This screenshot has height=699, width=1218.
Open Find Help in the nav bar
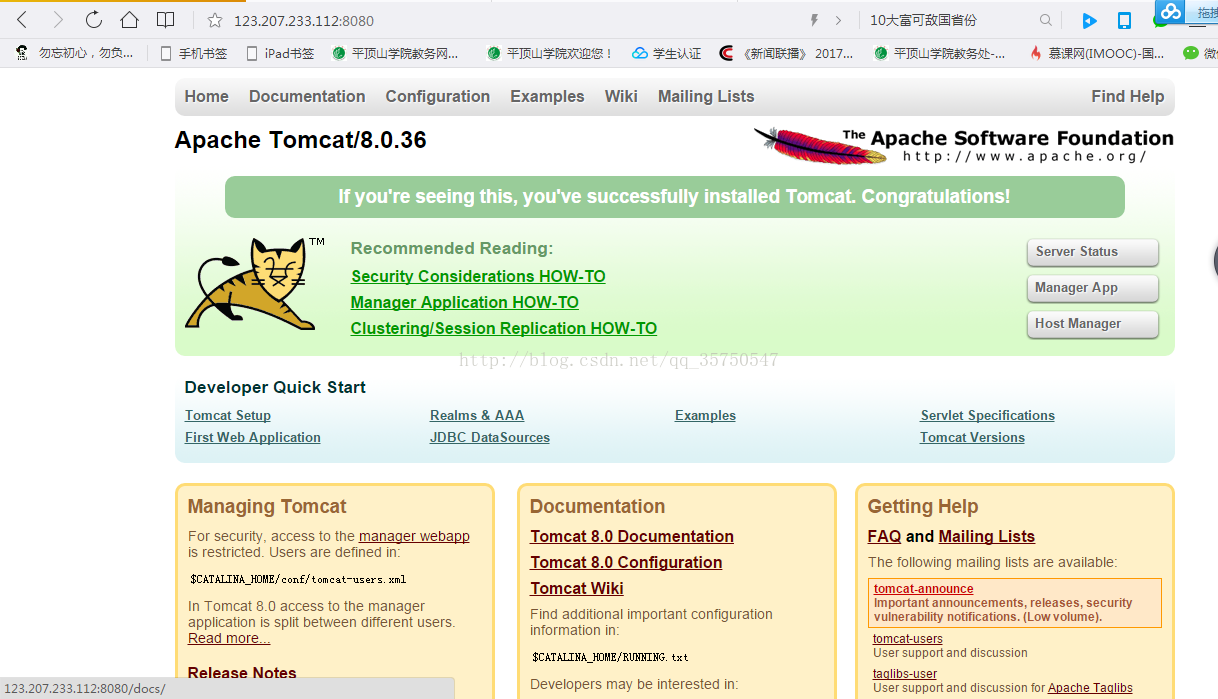pos(1128,96)
